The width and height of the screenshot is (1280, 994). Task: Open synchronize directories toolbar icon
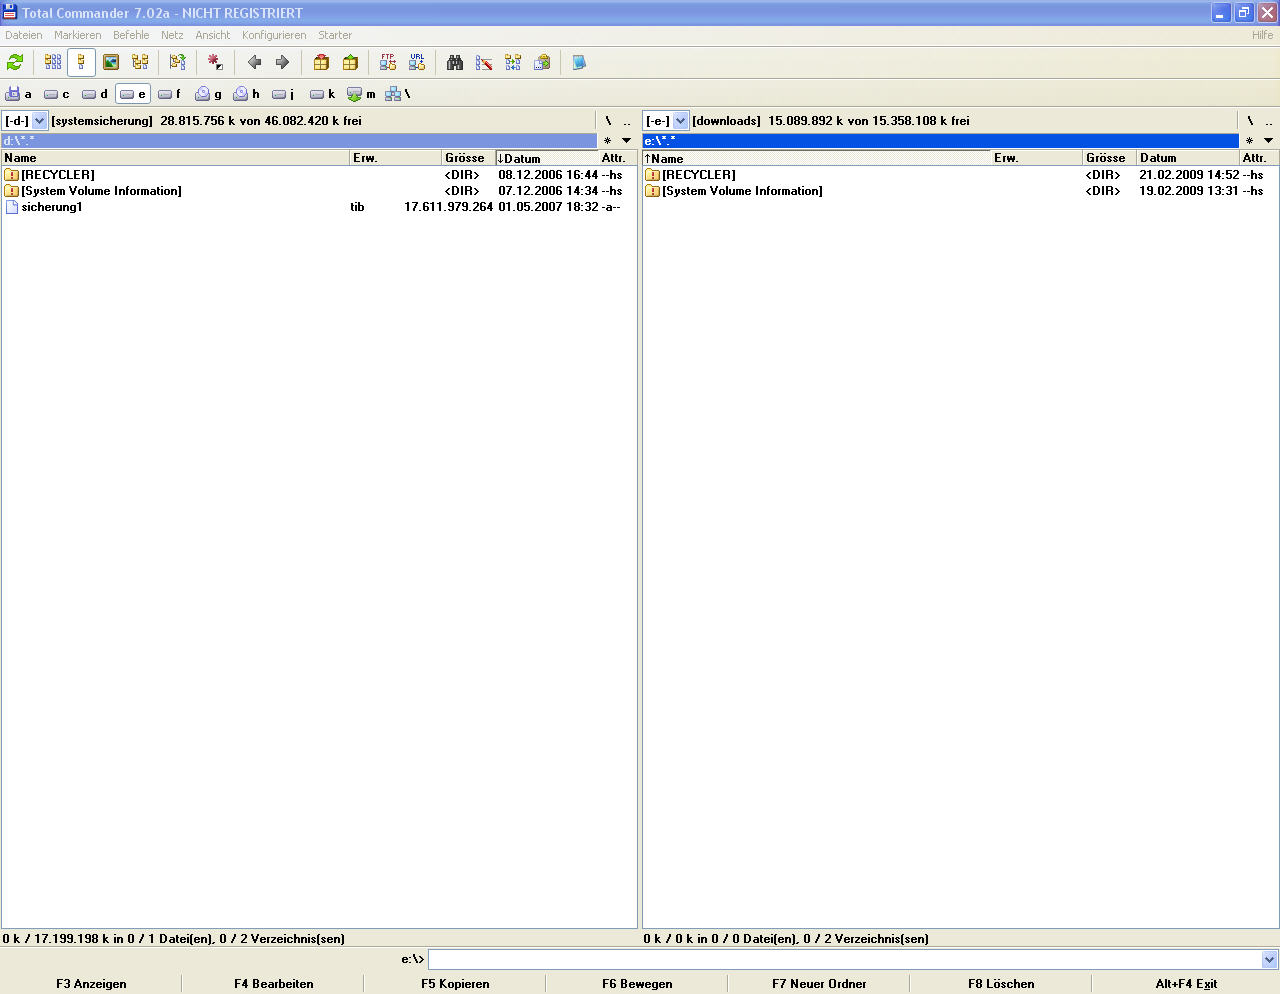pyautogui.click(x=513, y=62)
